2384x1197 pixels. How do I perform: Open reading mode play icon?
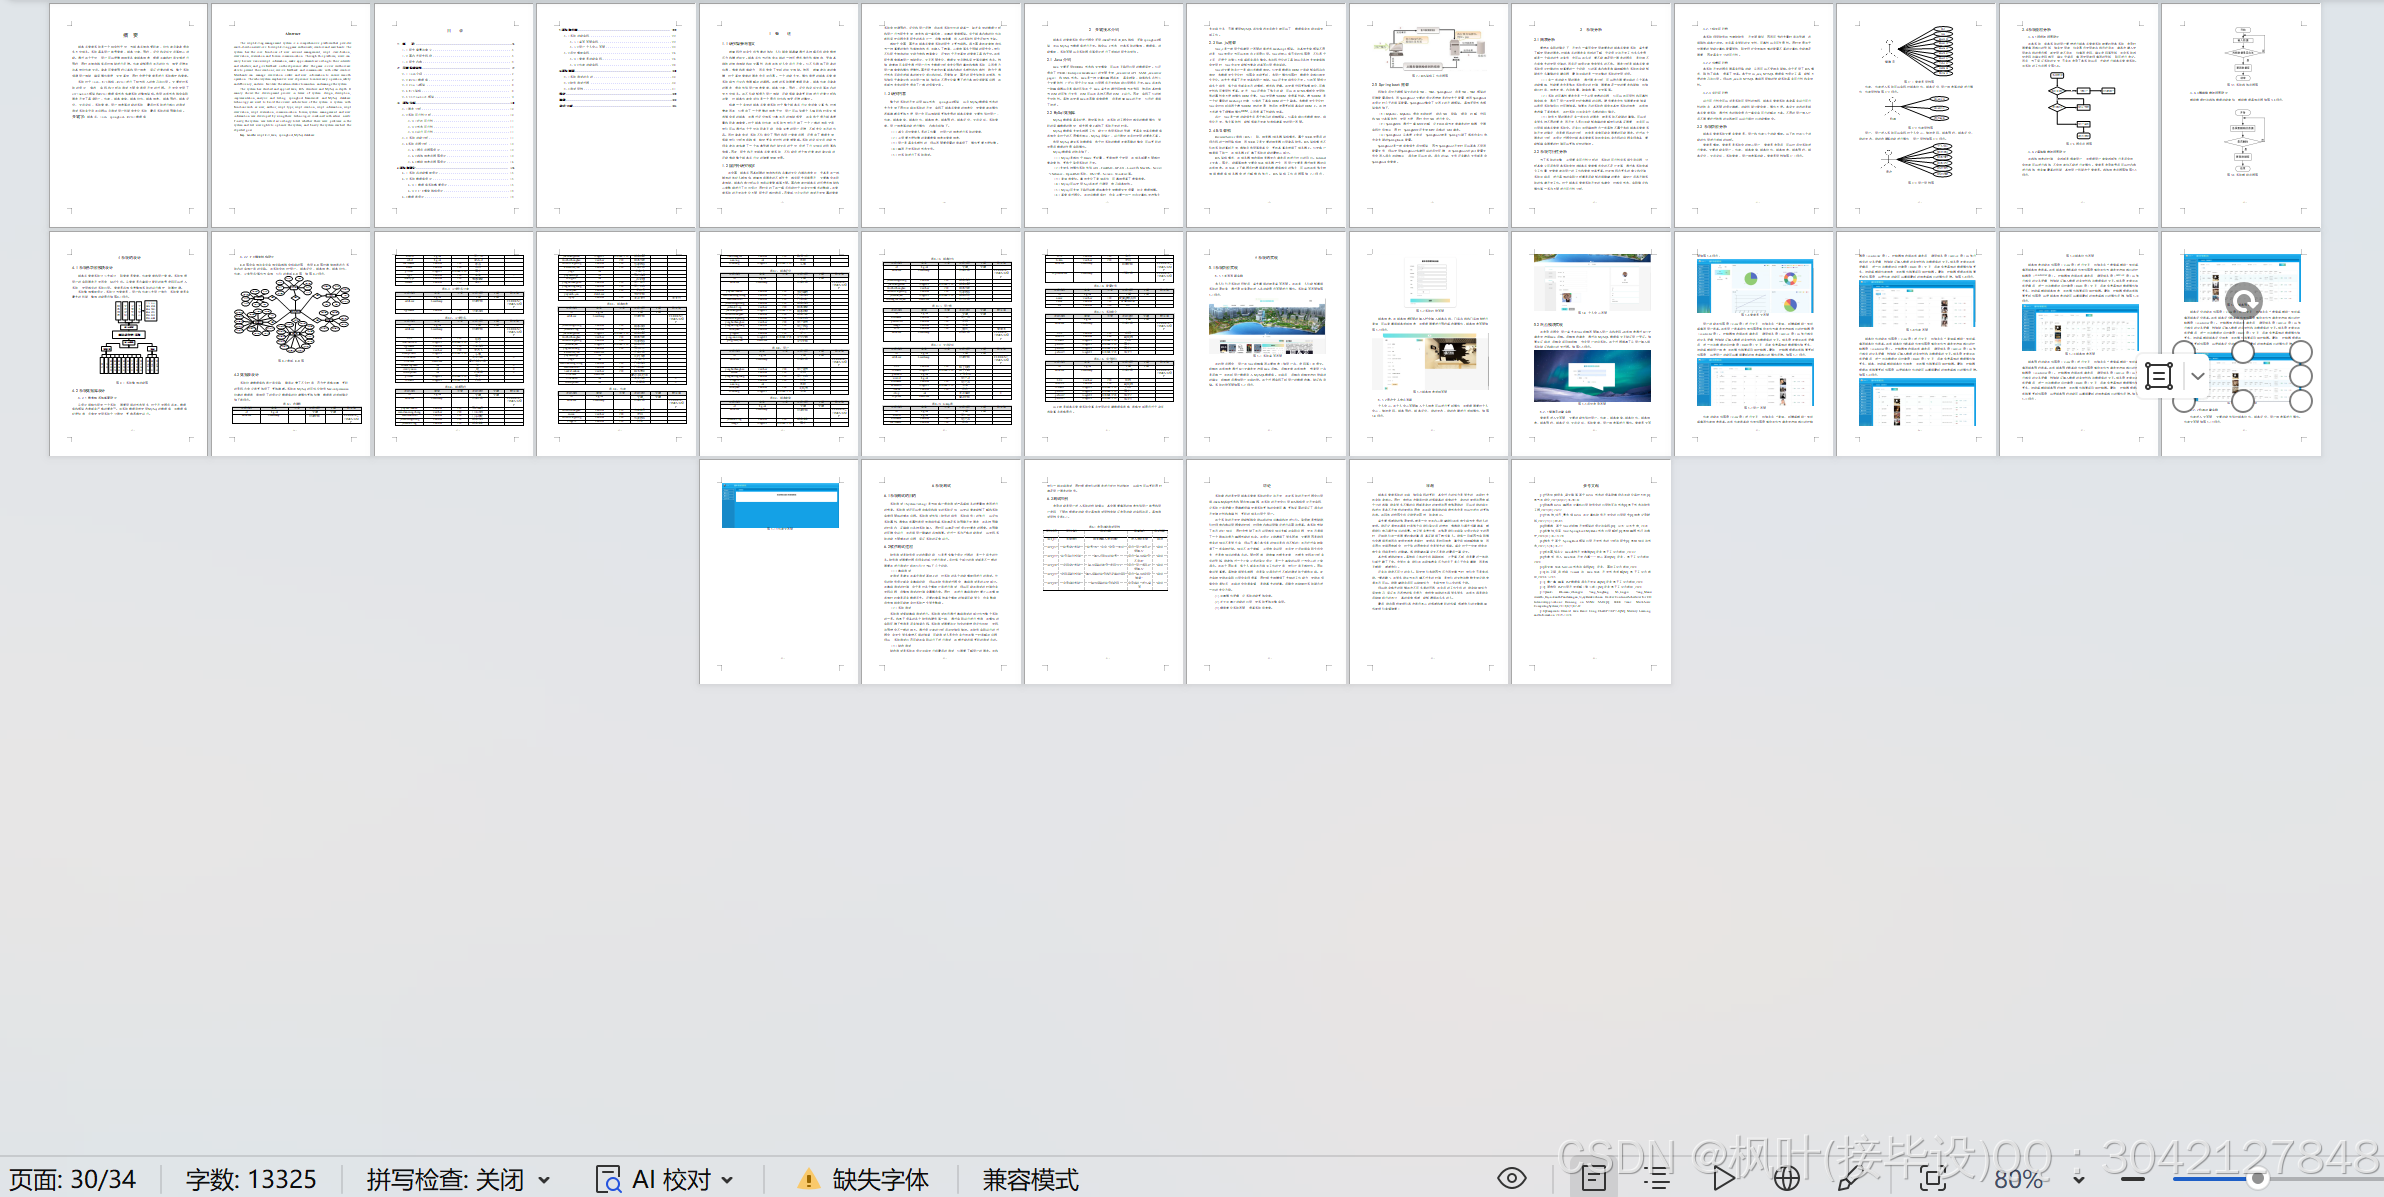point(1723,1178)
